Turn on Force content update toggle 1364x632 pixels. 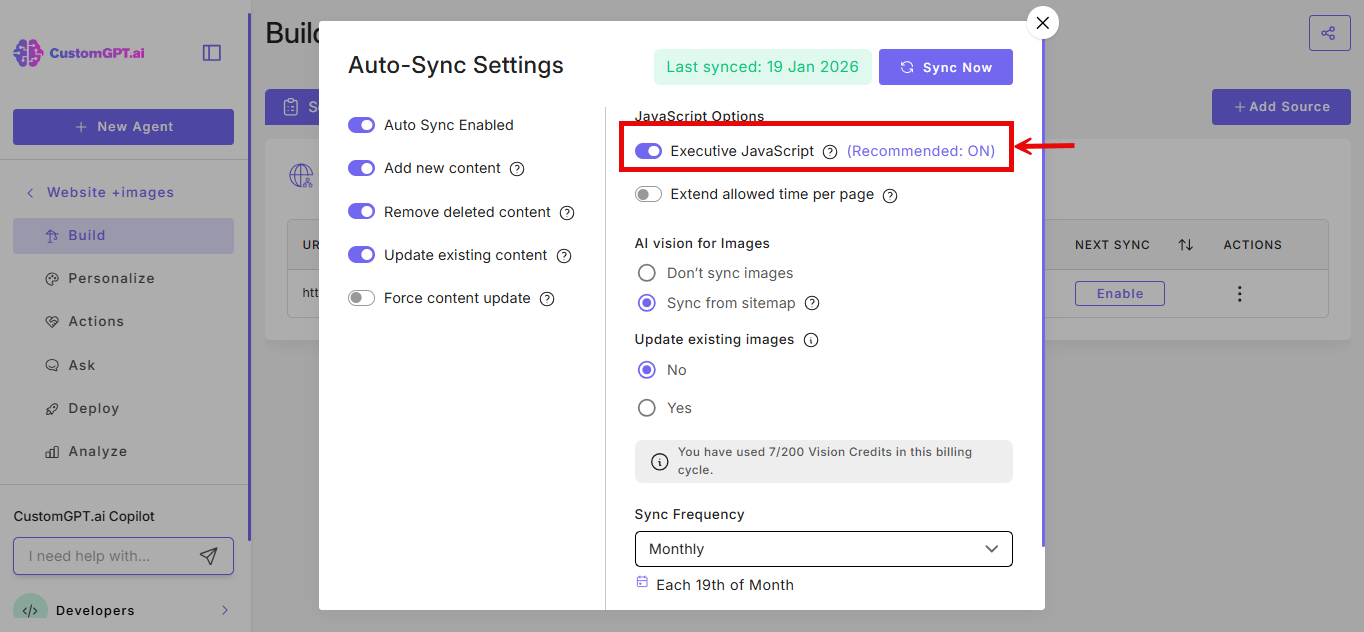point(361,298)
